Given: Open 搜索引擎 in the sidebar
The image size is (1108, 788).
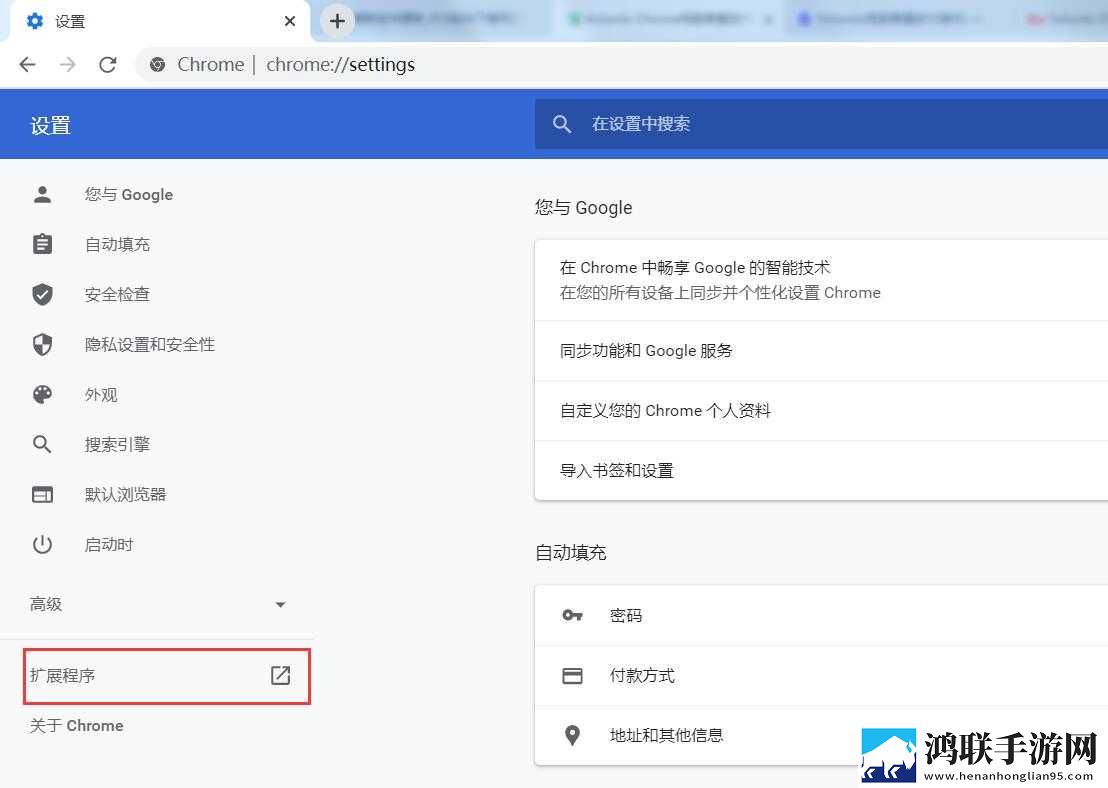Looking at the screenshot, I should 117,445.
